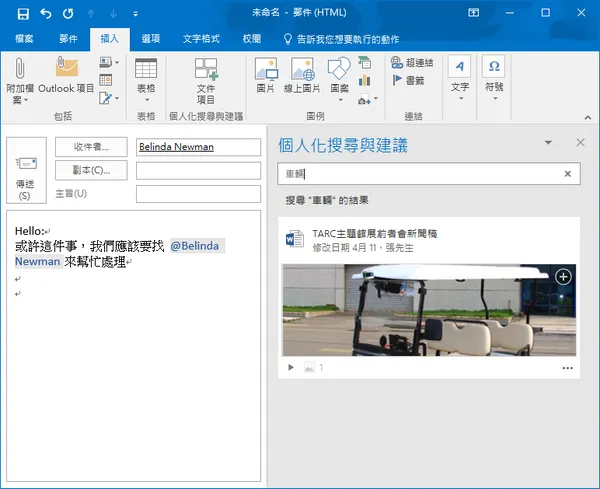The width and height of the screenshot is (600, 489).
Task: Click the 收件者... button
Action: pyautogui.click(x=91, y=147)
